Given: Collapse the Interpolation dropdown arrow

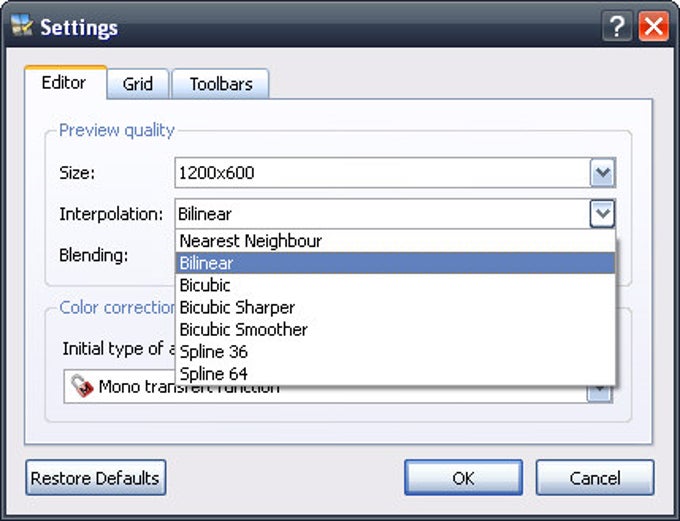Looking at the screenshot, I should coord(602,213).
